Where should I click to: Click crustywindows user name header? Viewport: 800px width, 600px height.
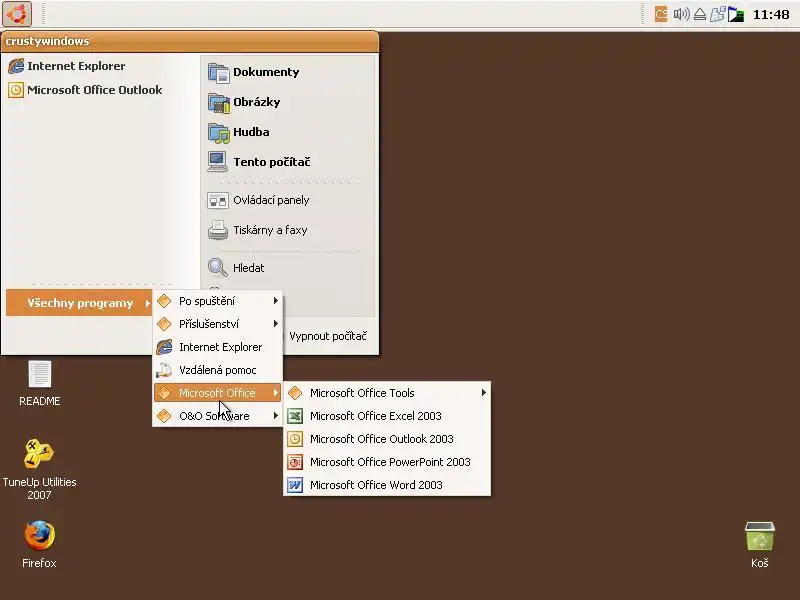pos(47,41)
